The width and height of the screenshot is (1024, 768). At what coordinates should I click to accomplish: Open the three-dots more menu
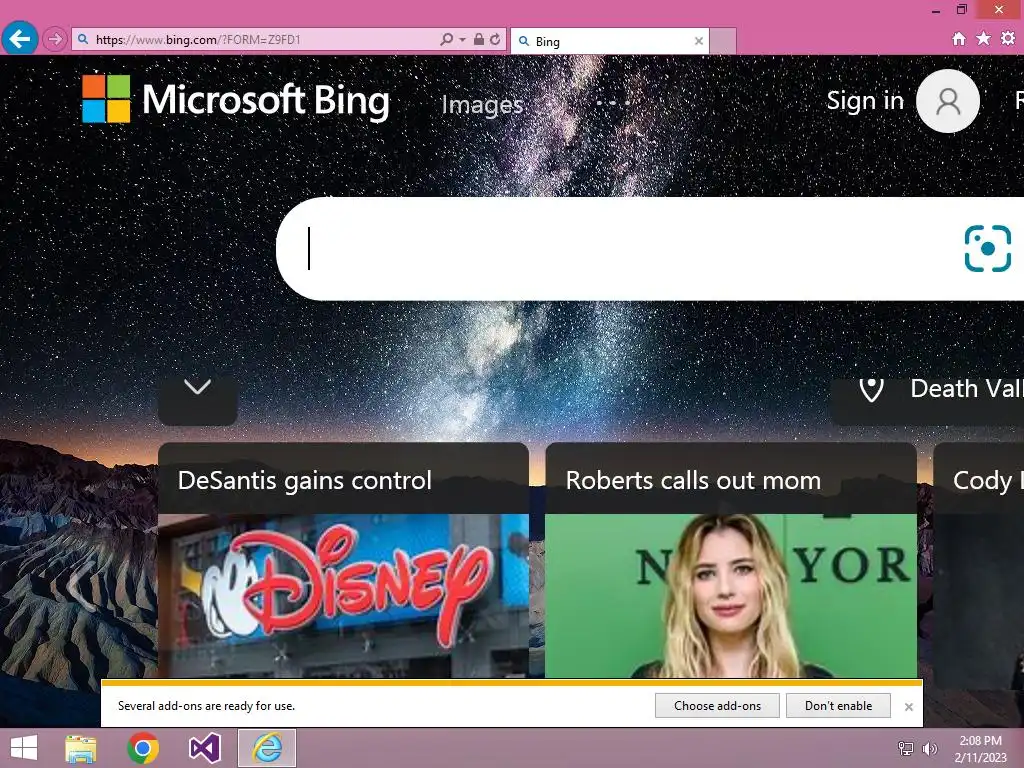(613, 103)
